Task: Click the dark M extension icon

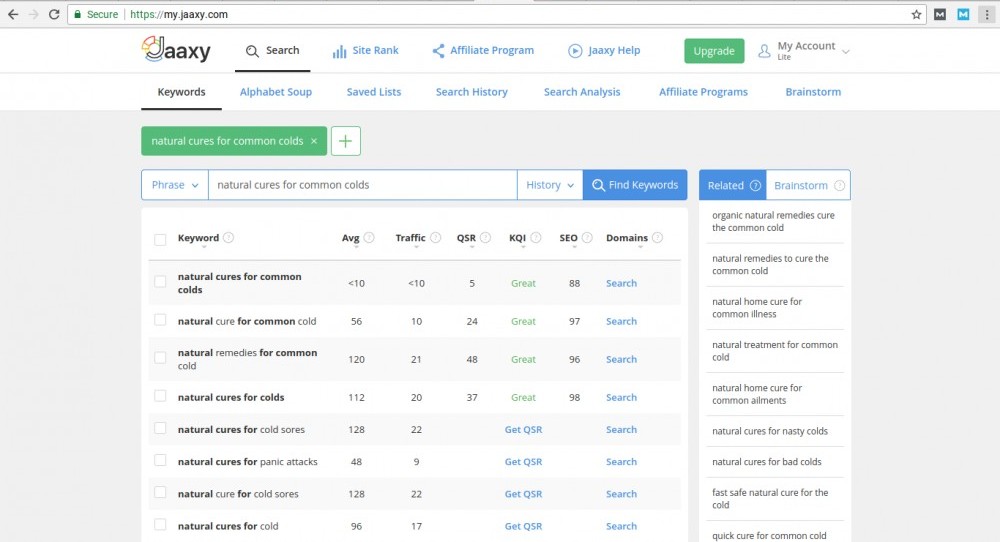Action: coord(940,14)
